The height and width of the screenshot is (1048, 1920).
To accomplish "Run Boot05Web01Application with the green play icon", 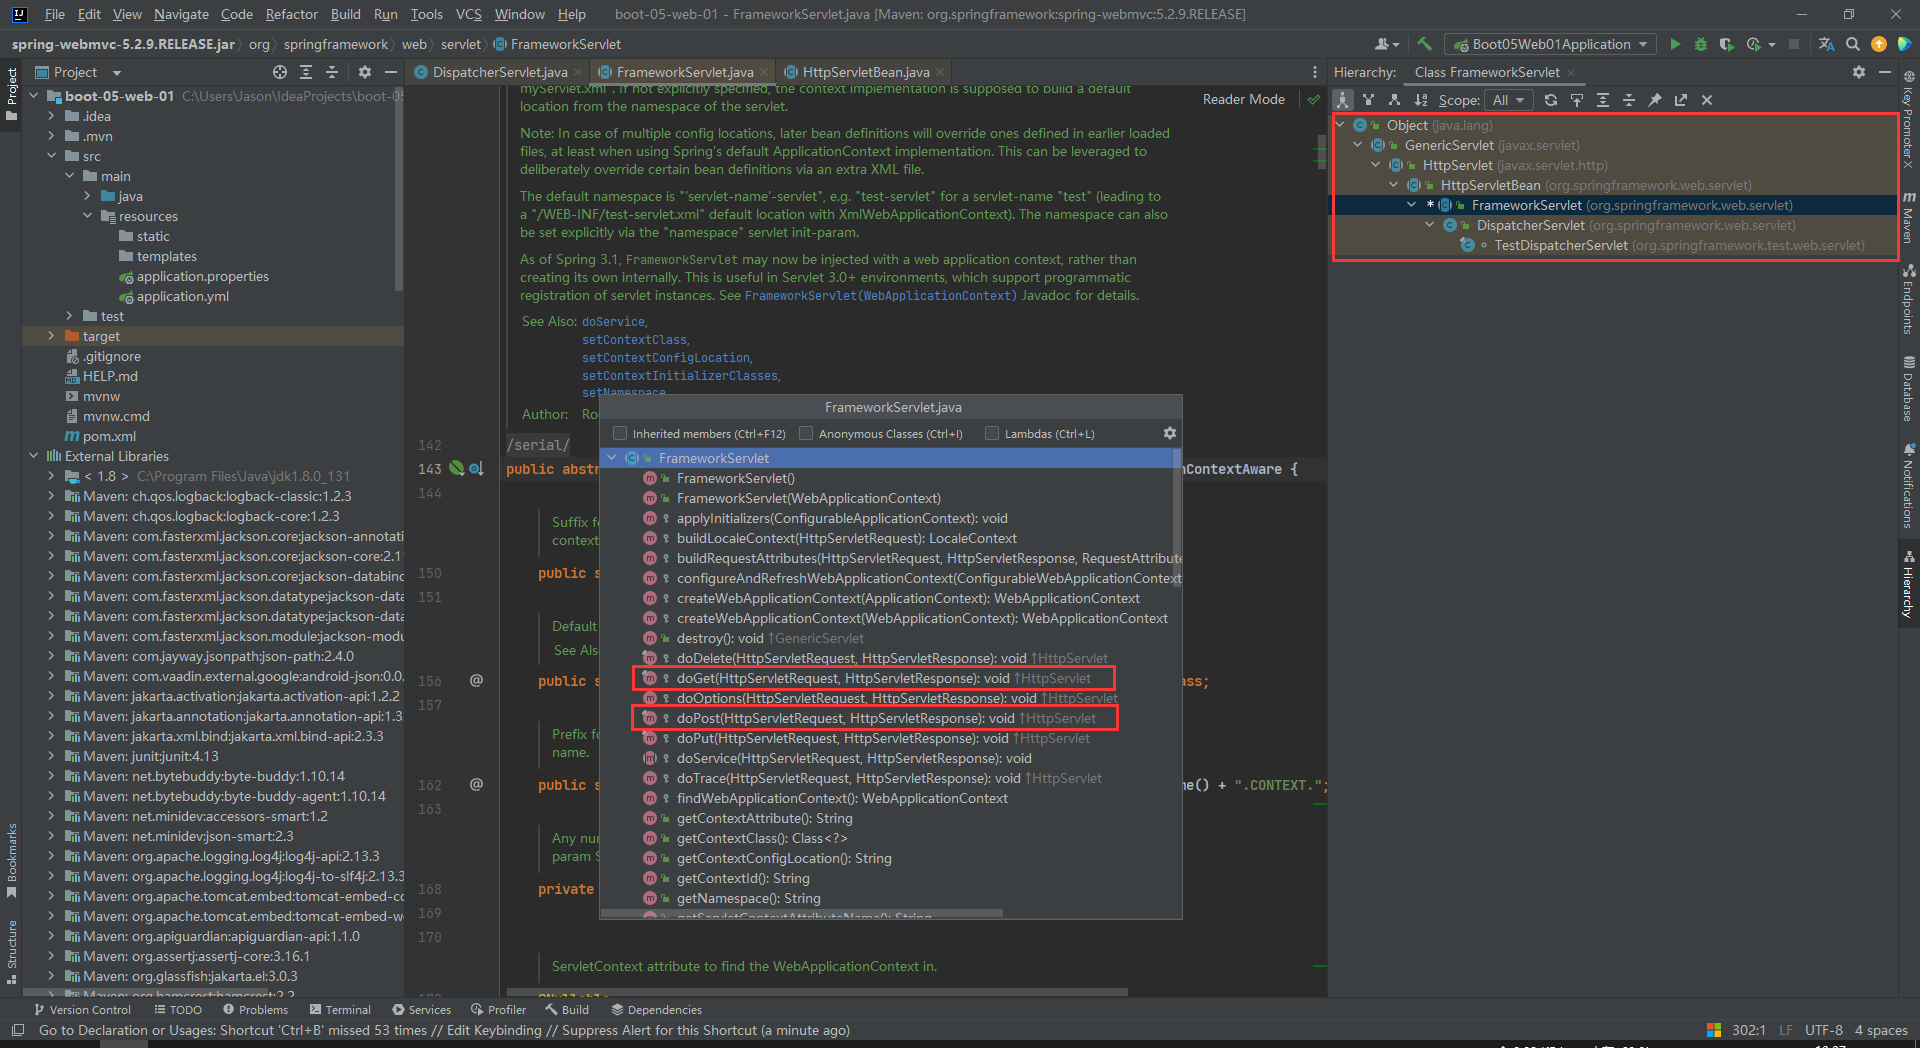I will [x=1675, y=44].
